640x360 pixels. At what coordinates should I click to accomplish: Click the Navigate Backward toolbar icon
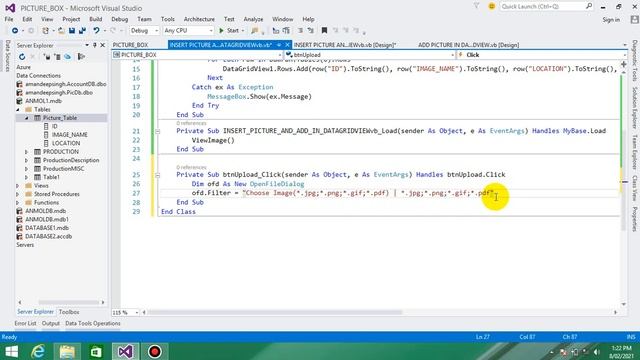pyautogui.click(x=15, y=31)
